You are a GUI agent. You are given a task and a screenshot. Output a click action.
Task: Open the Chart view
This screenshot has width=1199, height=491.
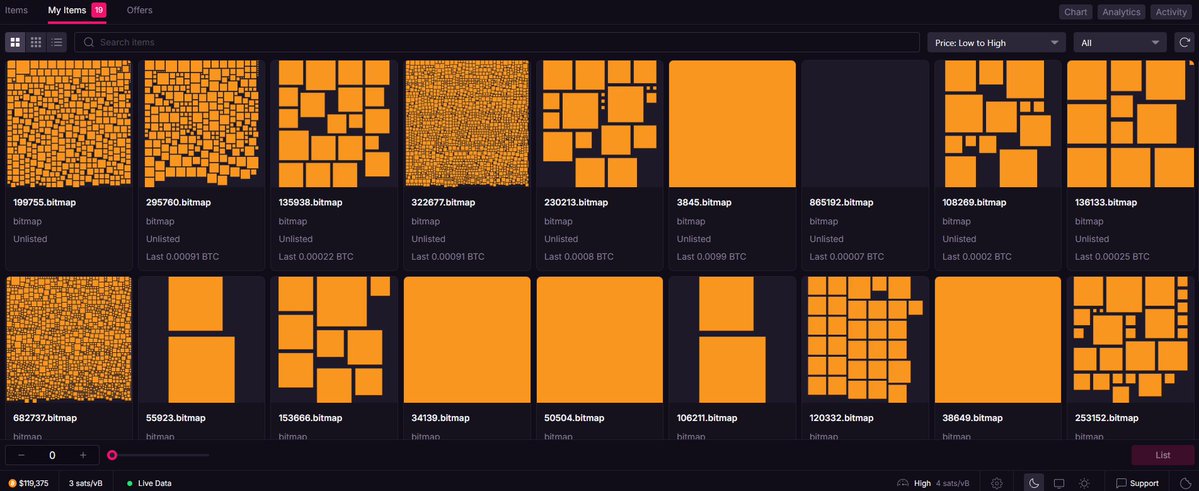point(1075,11)
